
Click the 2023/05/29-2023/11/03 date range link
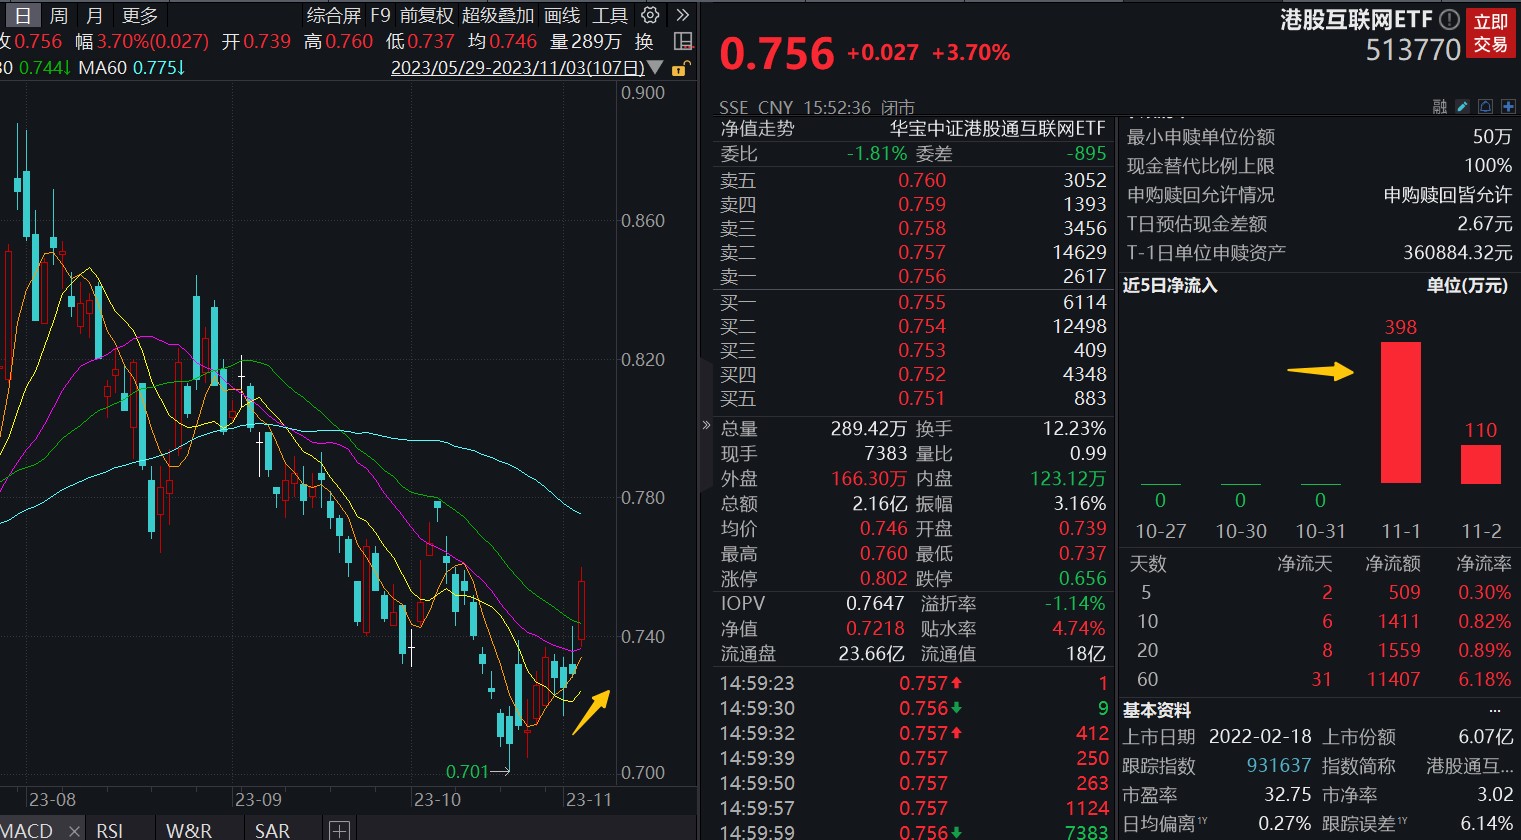coord(517,68)
